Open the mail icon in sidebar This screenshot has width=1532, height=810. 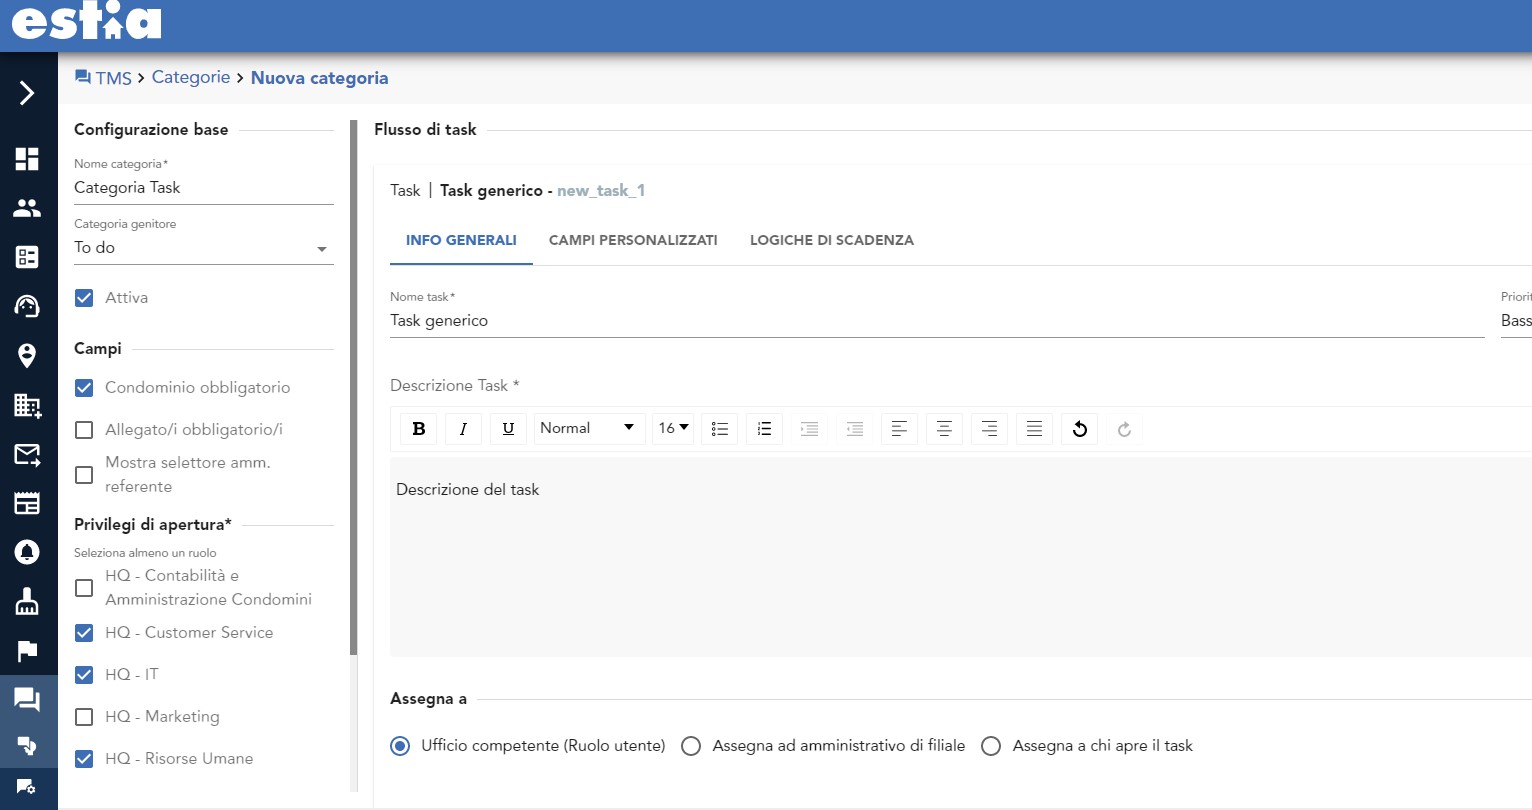27,455
